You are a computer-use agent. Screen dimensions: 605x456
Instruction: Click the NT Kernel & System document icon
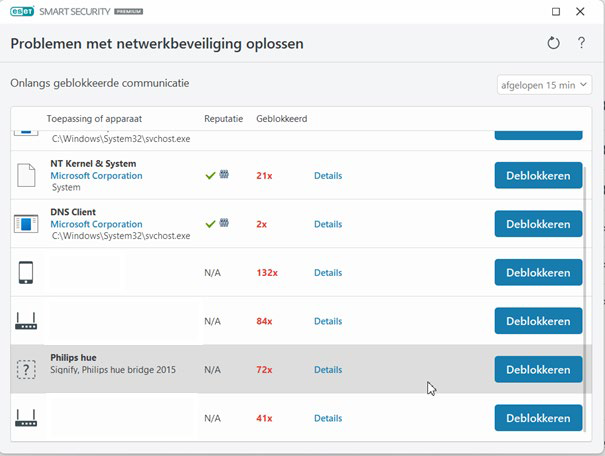tap(26, 176)
